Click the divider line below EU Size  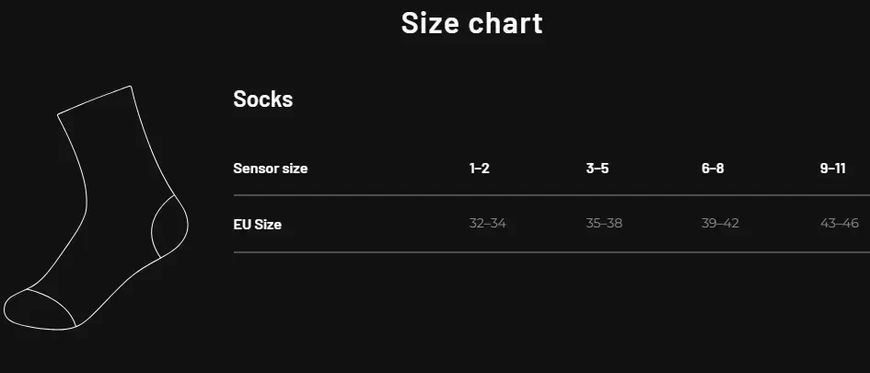click(552, 253)
